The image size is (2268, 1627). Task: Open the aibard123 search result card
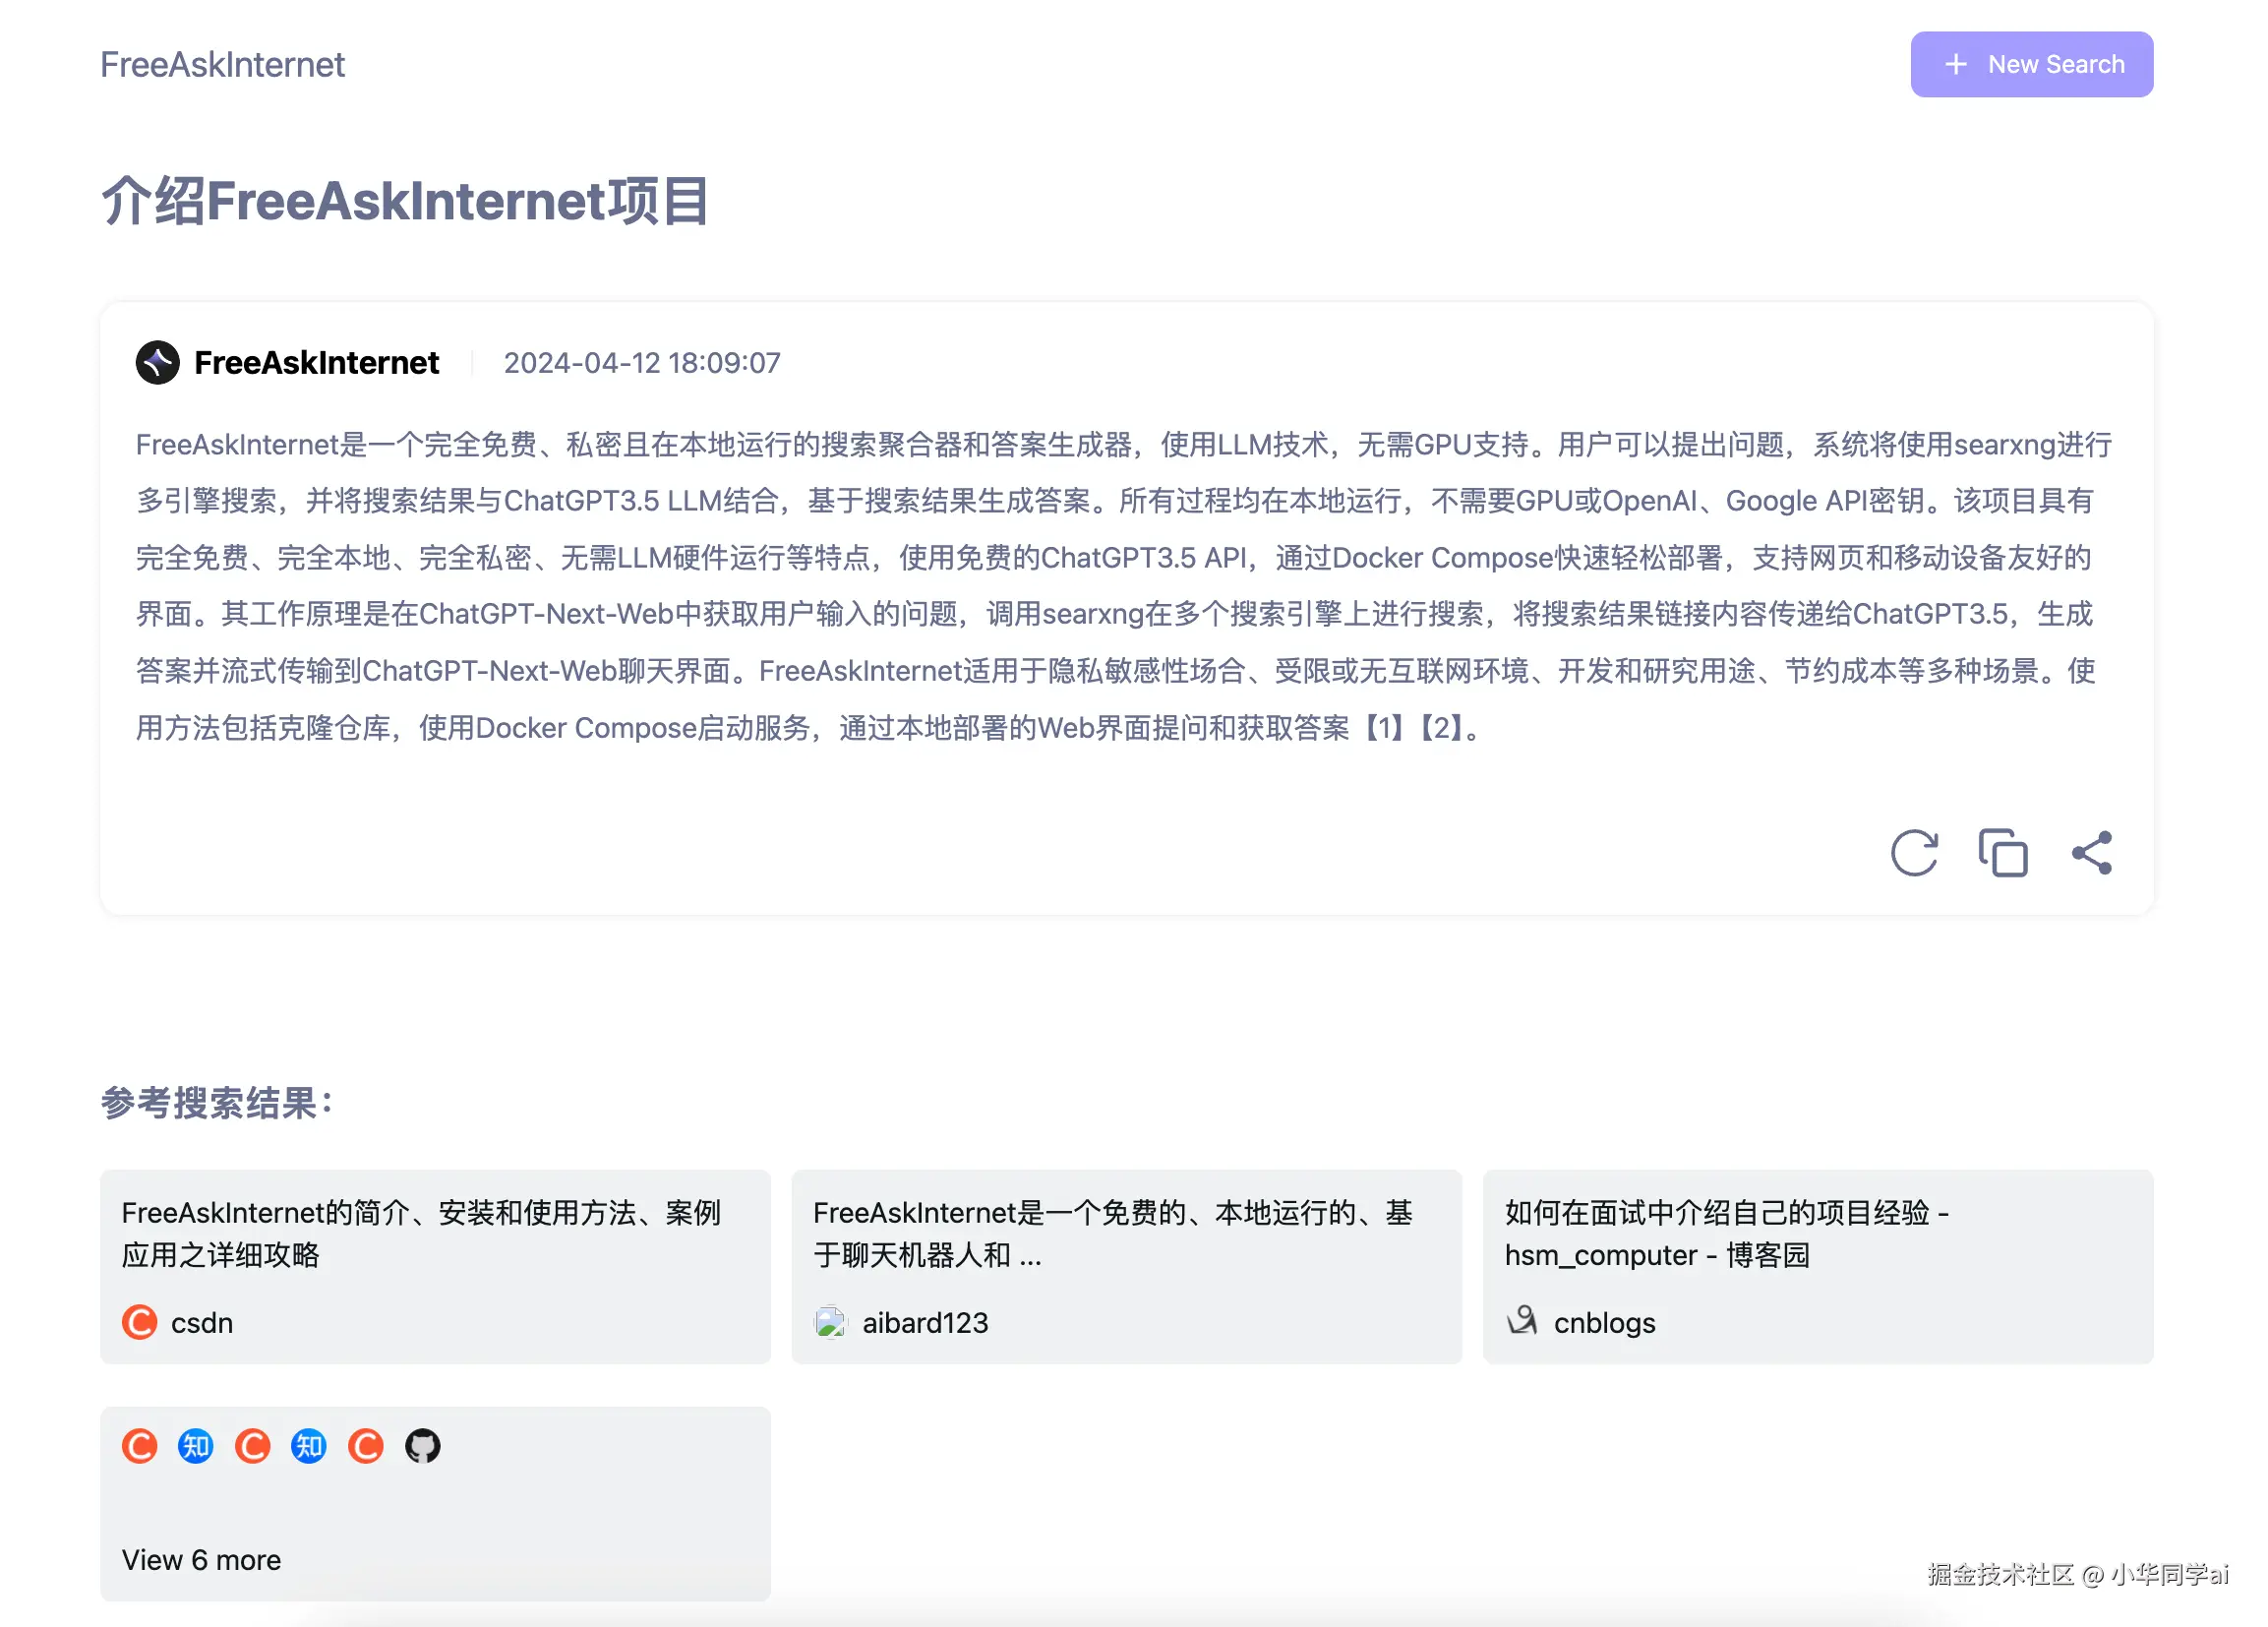tap(1126, 1265)
